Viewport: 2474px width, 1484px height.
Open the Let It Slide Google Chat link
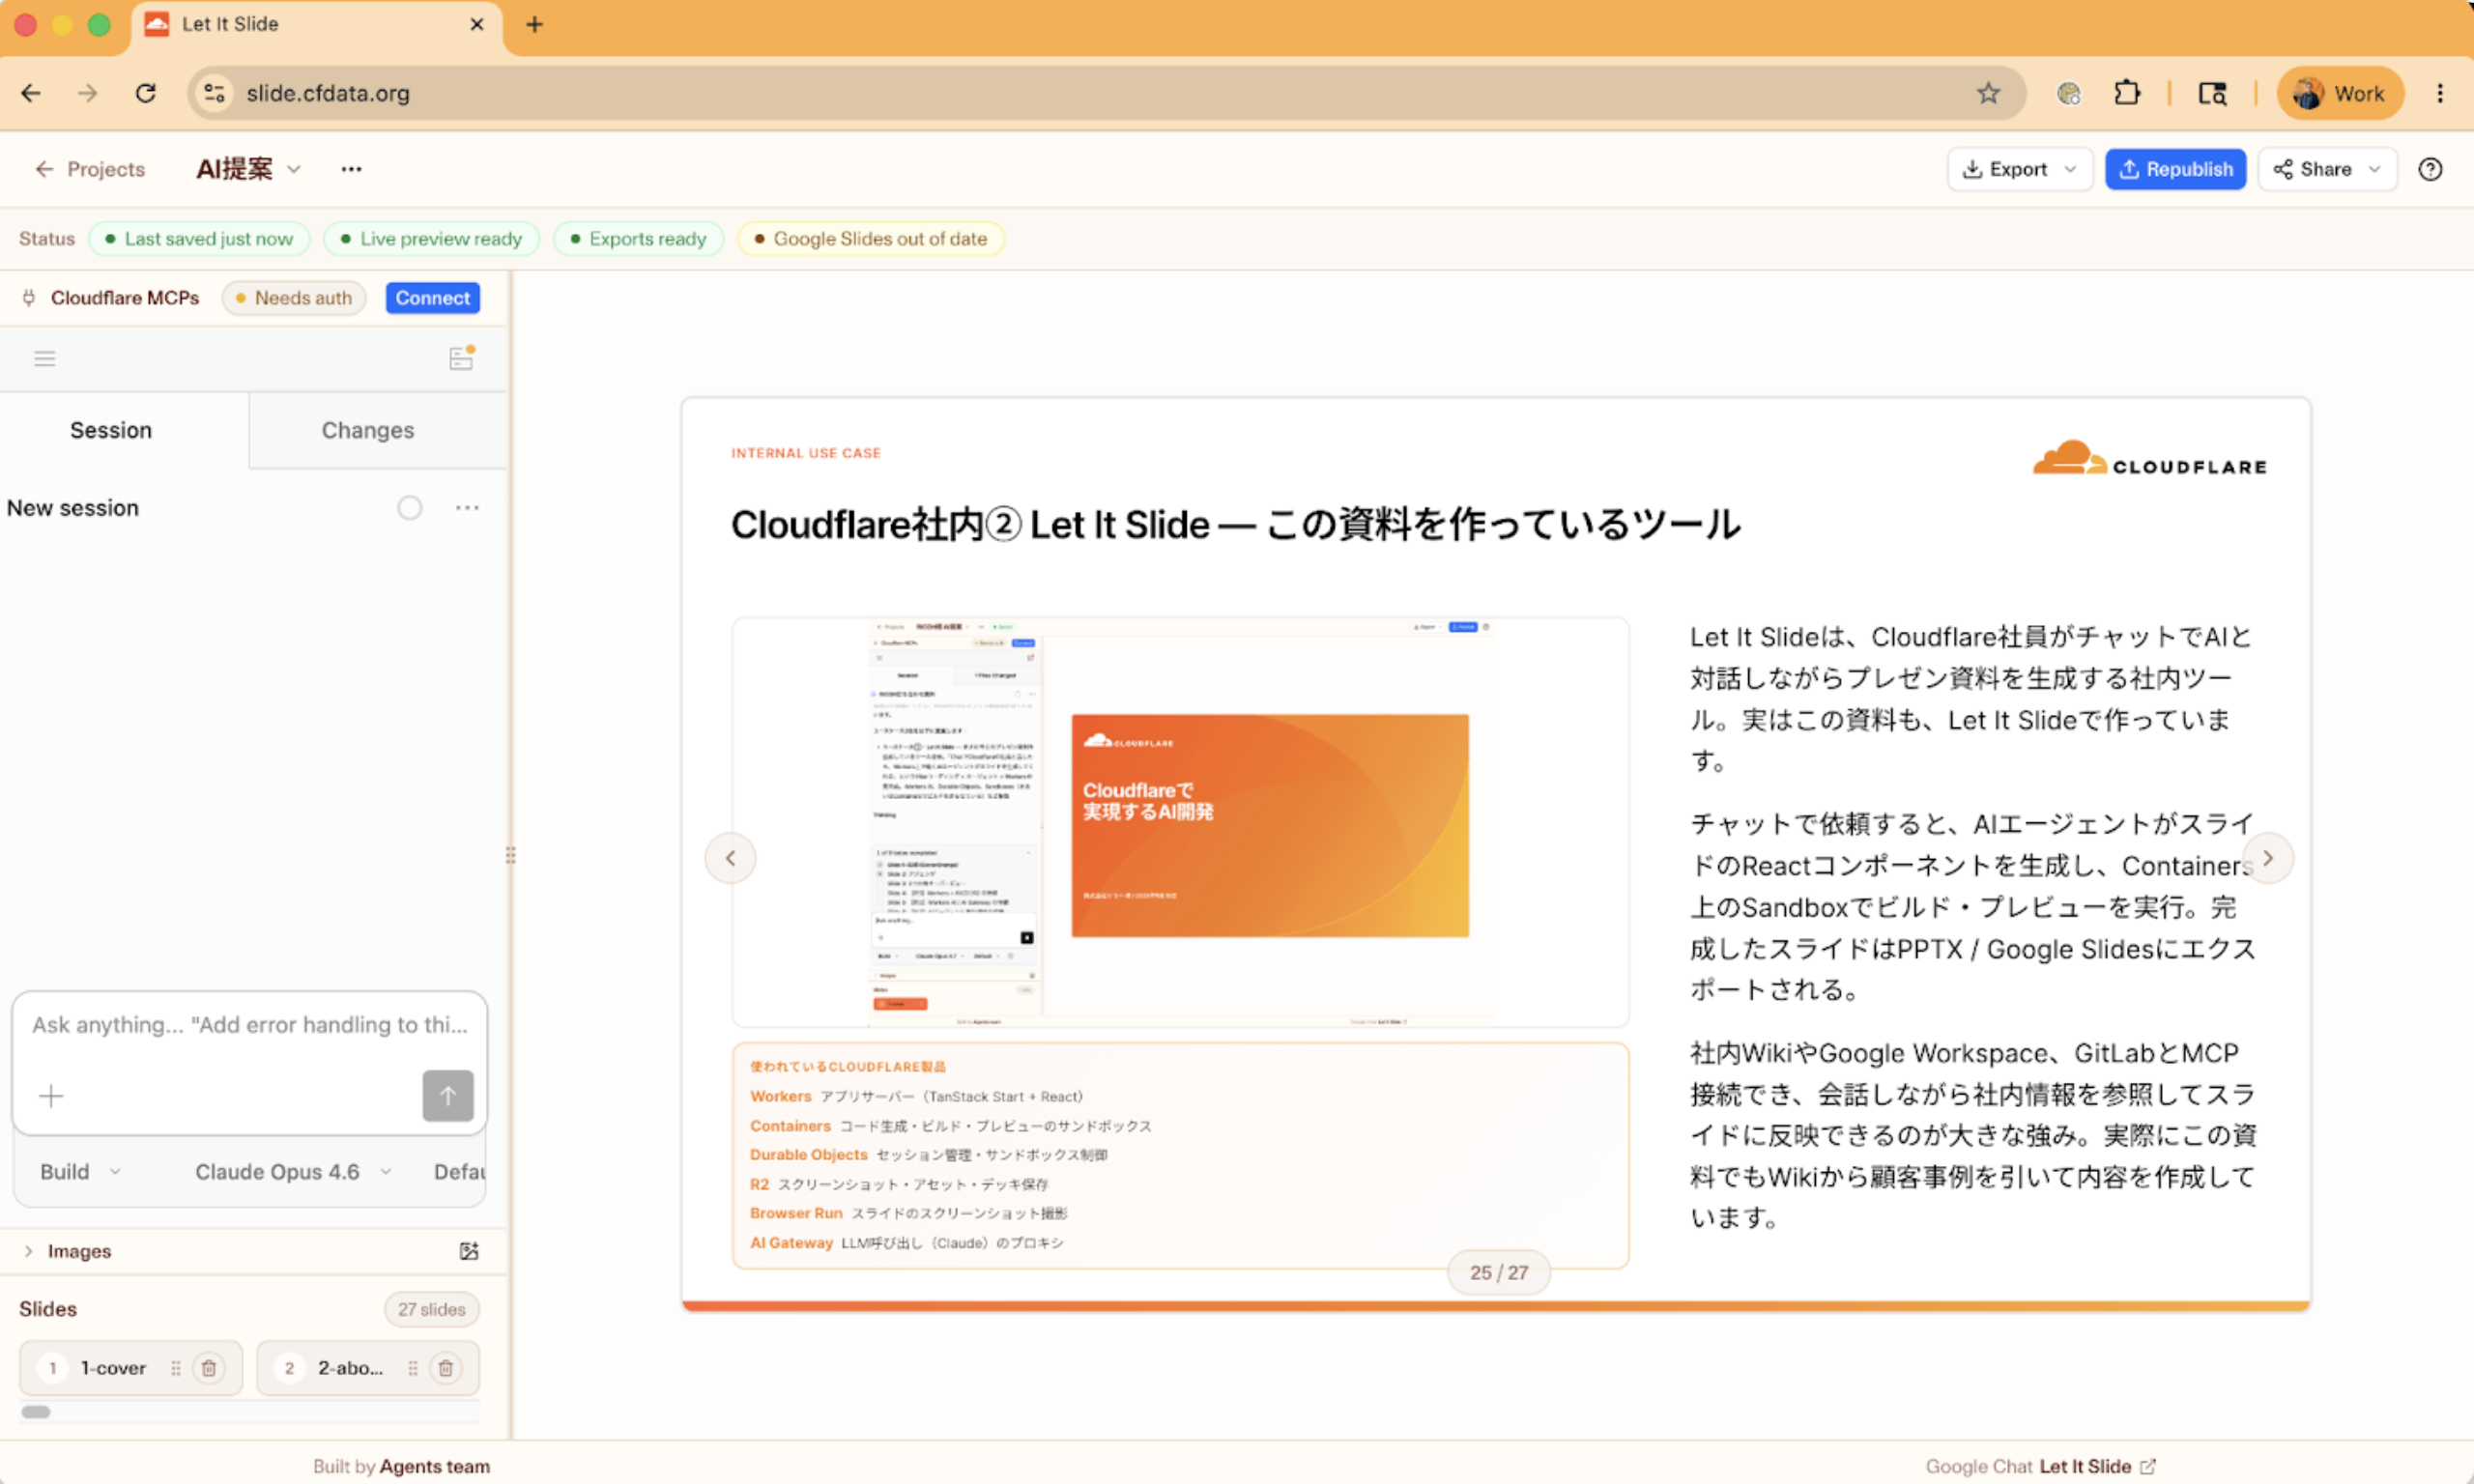pyautogui.click(x=2097, y=1466)
